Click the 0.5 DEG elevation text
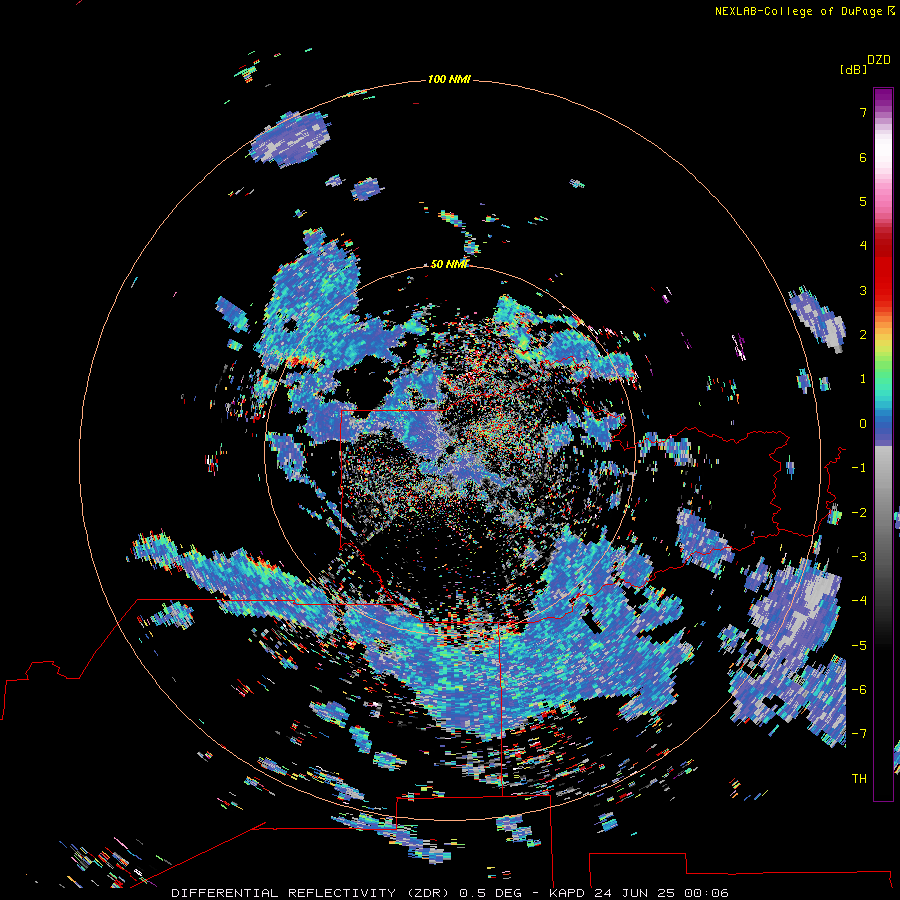The width and height of the screenshot is (900, 900). point(490,893)
